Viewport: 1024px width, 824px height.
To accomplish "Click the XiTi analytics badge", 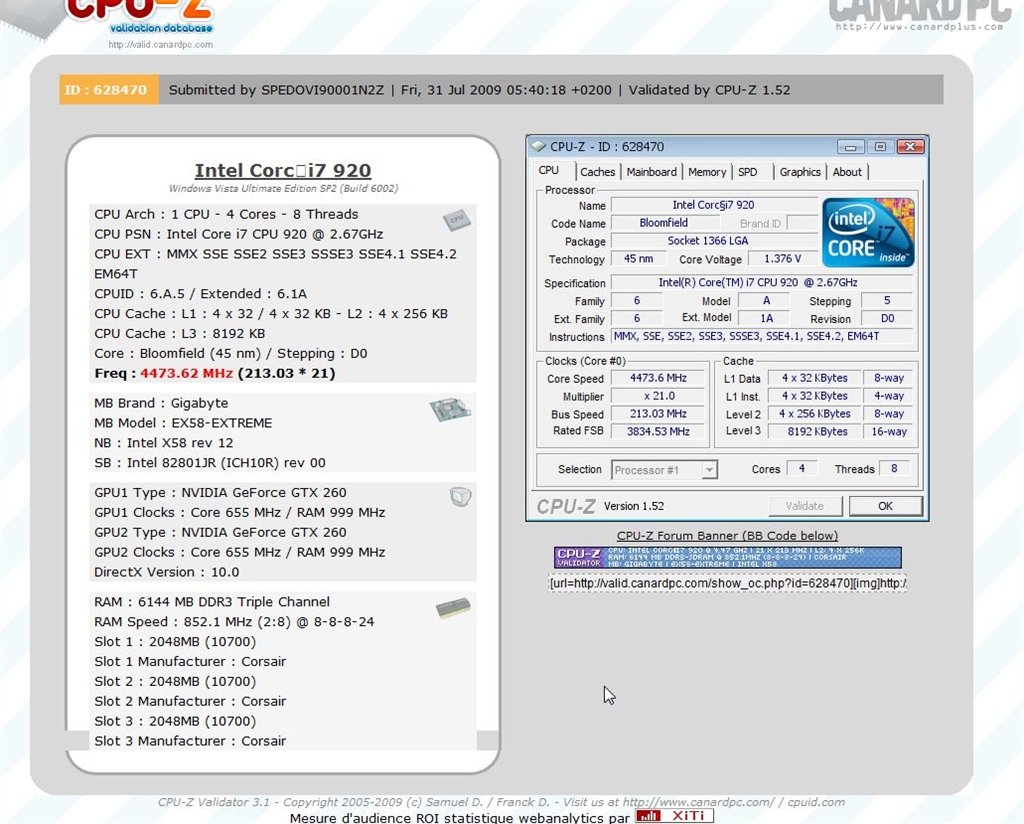I will pos(674,816).
